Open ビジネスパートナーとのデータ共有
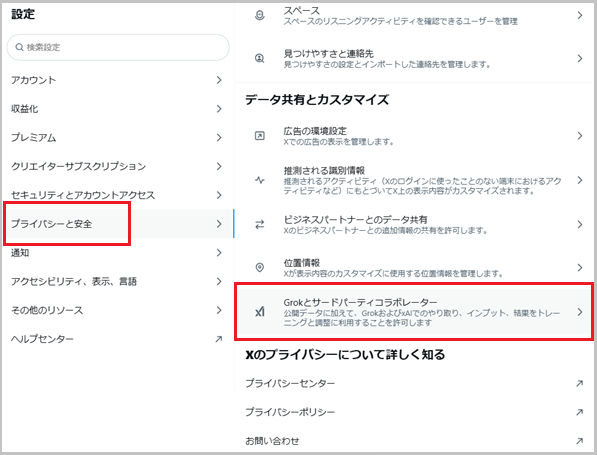The width and height of the screenshot is (597, 455). click(415, 225)
